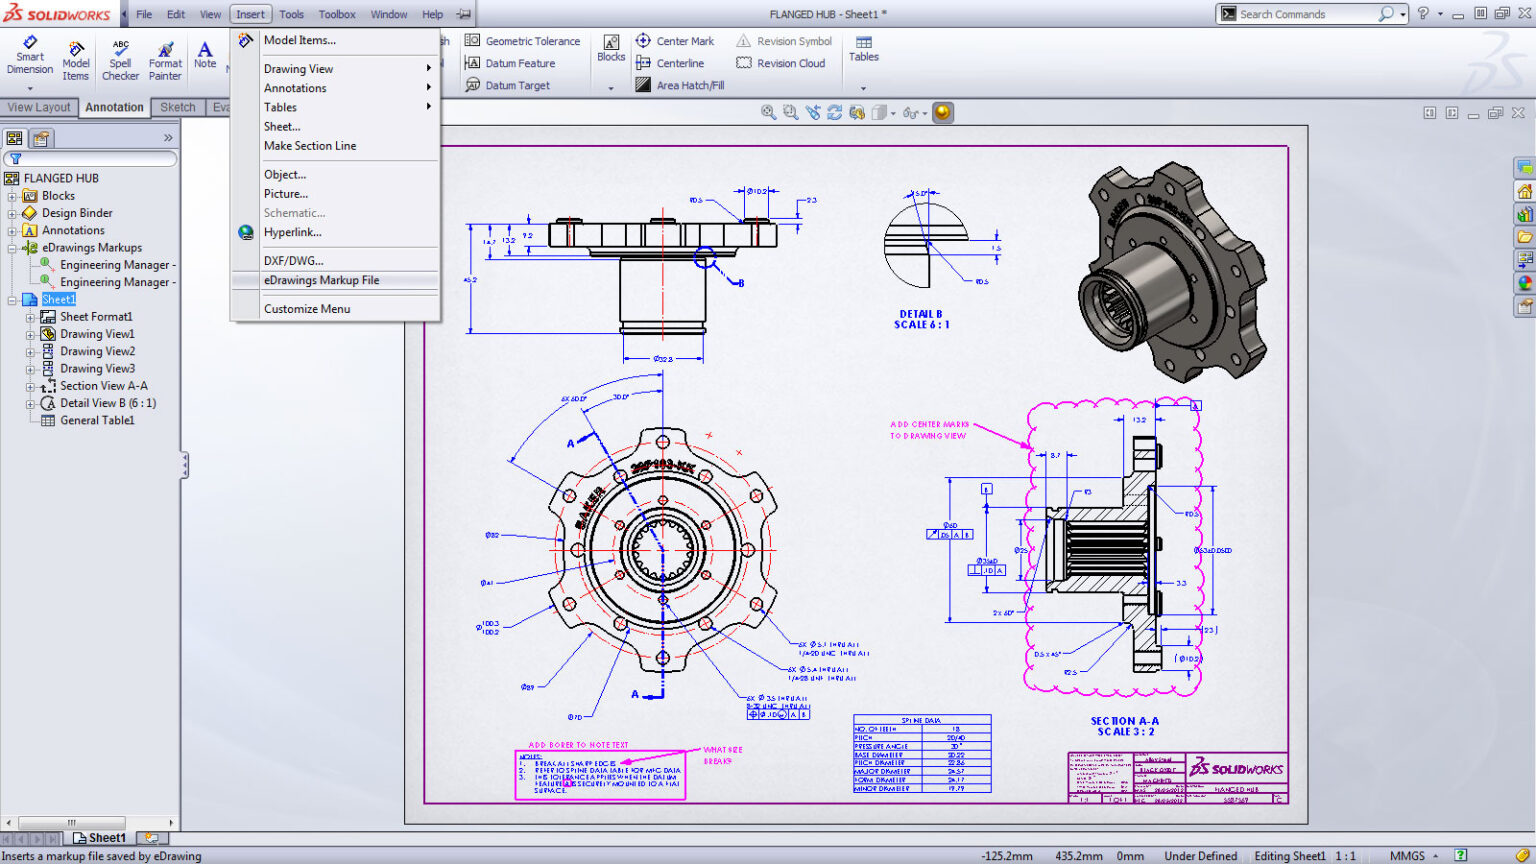
Task: Open the Tables tool
Action: pyautogui.click(x=862, y=50)
